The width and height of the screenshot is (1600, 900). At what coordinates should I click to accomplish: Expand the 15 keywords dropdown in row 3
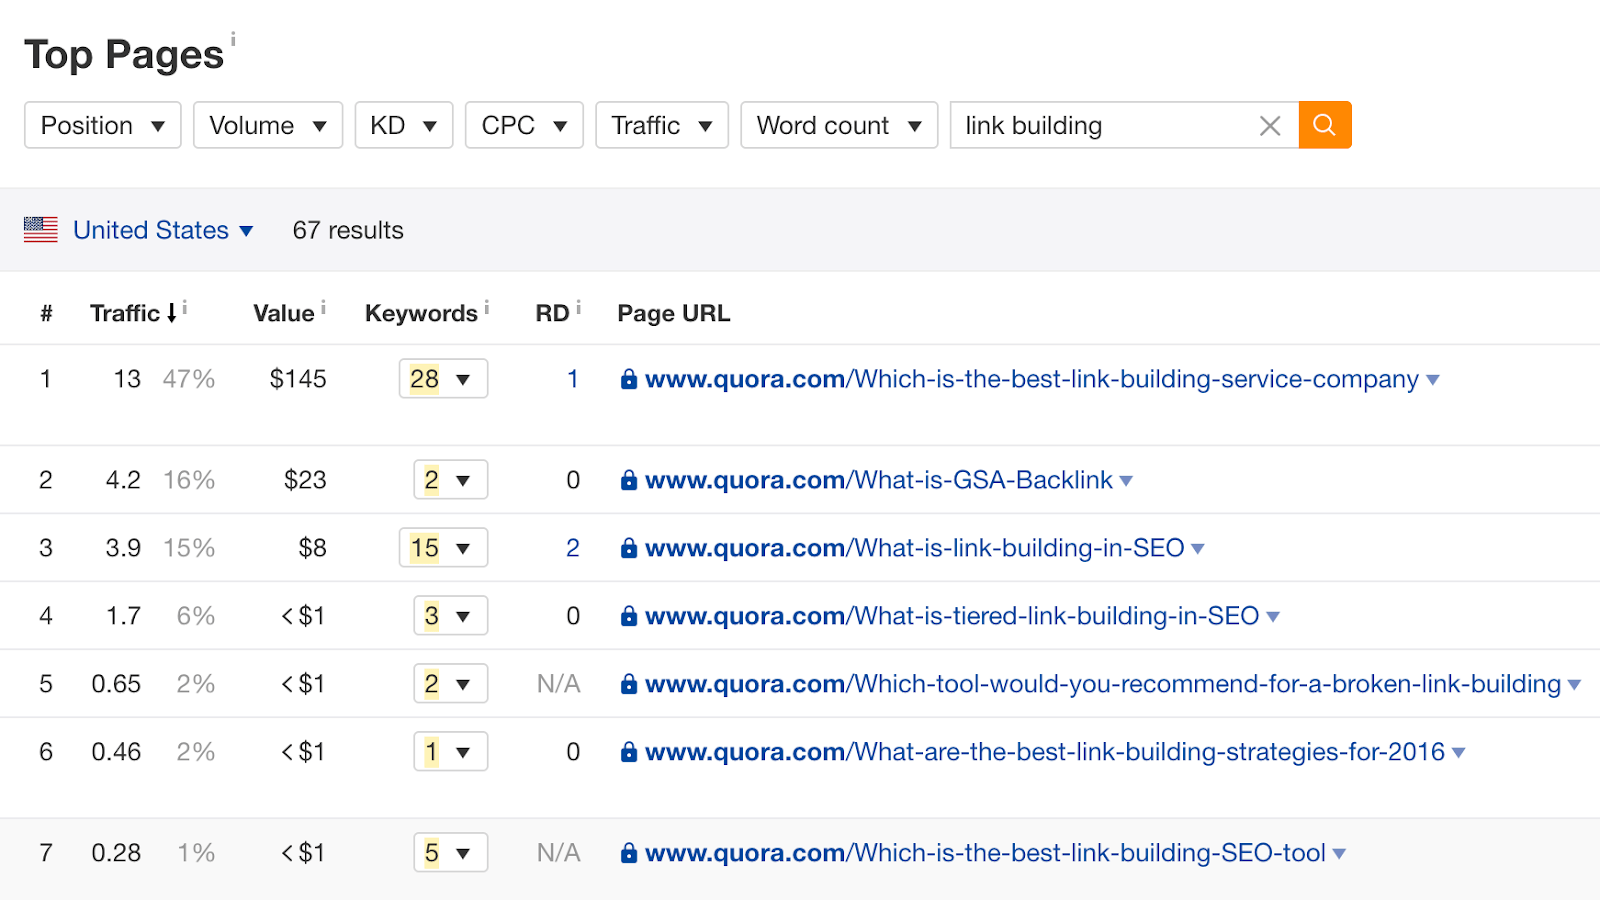point(443,548)
